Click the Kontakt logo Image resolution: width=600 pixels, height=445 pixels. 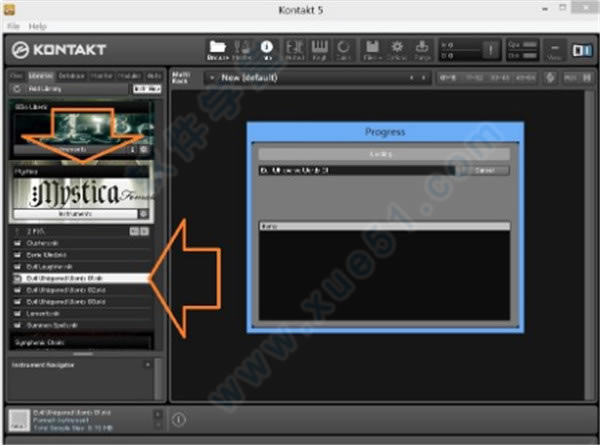[58, 50]
